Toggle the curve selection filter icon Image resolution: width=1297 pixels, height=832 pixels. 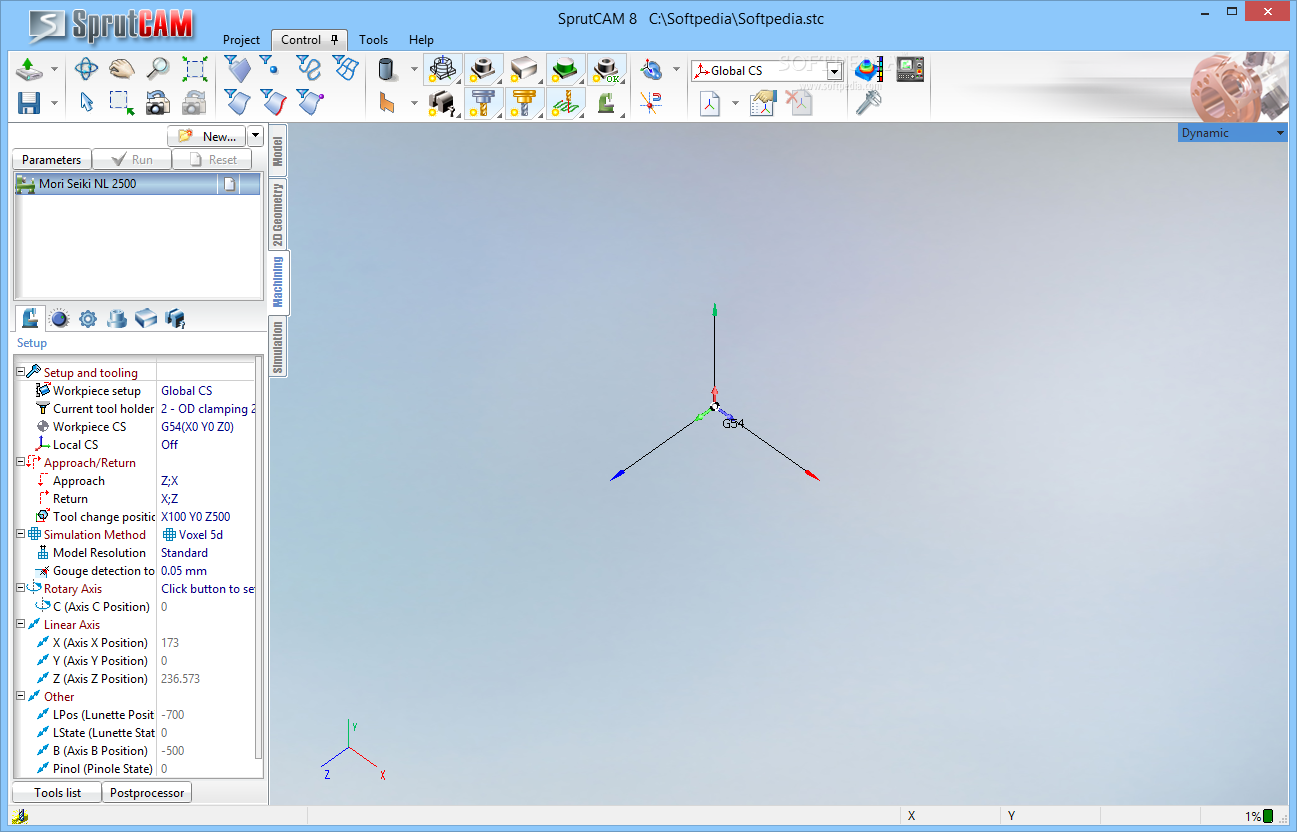point(308,69)
